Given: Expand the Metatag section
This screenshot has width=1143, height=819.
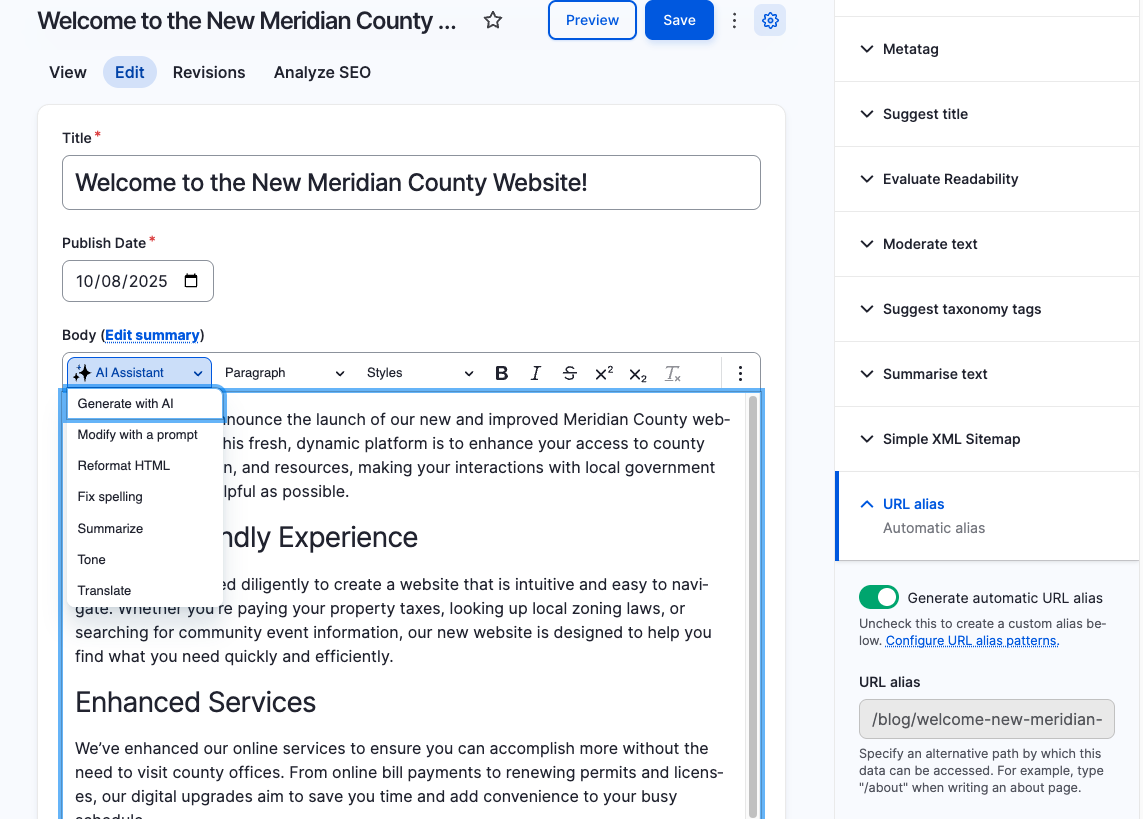Looking at the screenshot, I should 910,49.
